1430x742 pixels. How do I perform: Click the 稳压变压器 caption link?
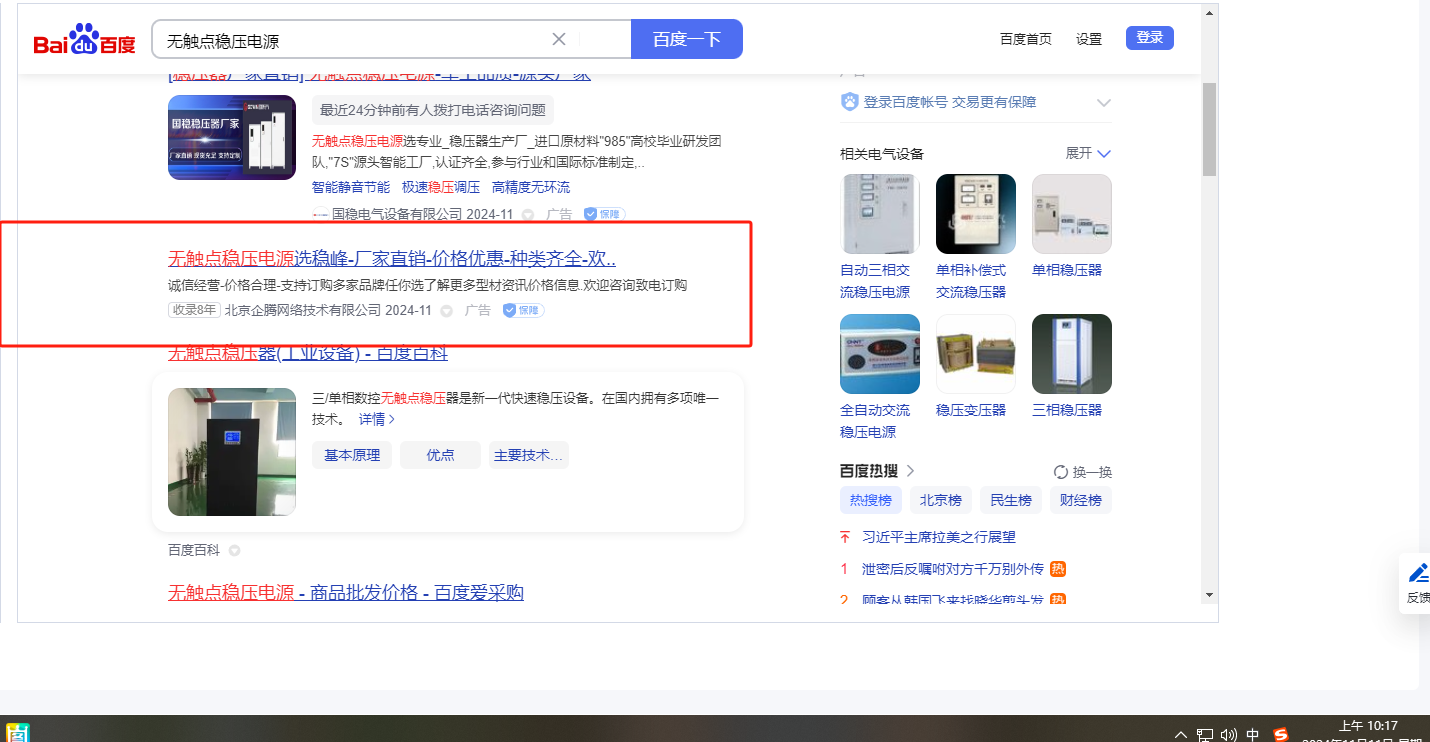[971, 410]
